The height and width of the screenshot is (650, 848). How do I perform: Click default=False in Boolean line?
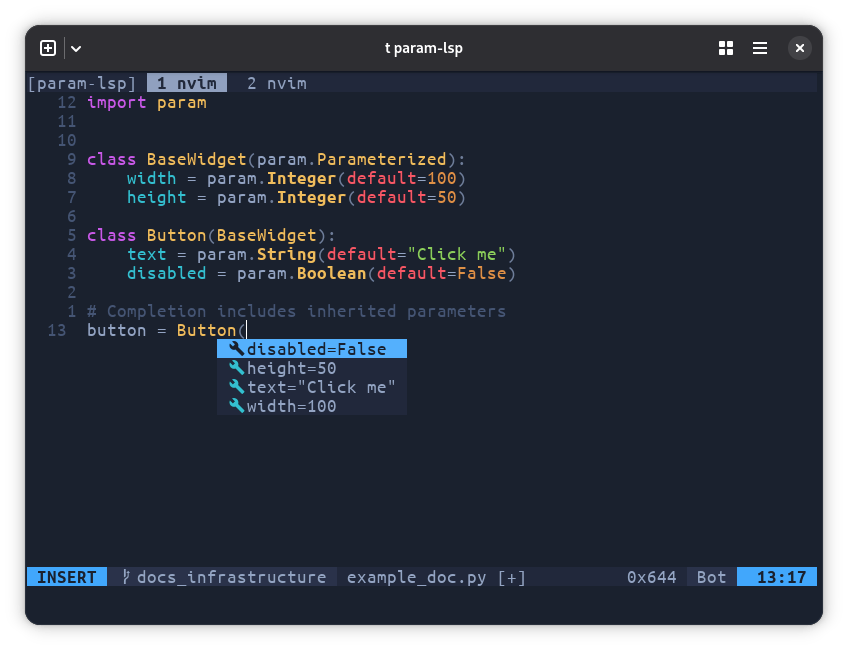(441, 273)
